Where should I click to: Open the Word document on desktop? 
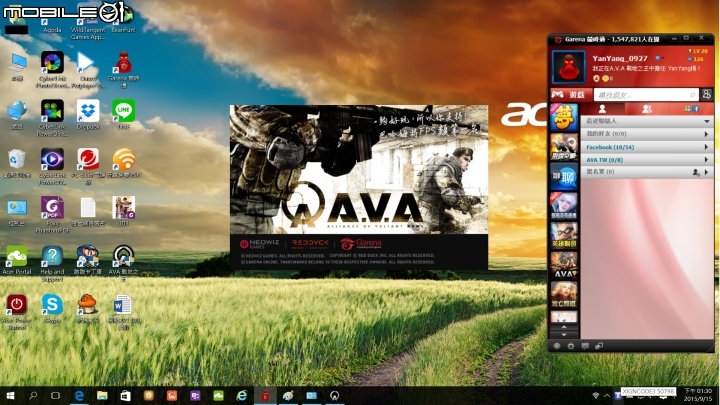tap(123, 312)
